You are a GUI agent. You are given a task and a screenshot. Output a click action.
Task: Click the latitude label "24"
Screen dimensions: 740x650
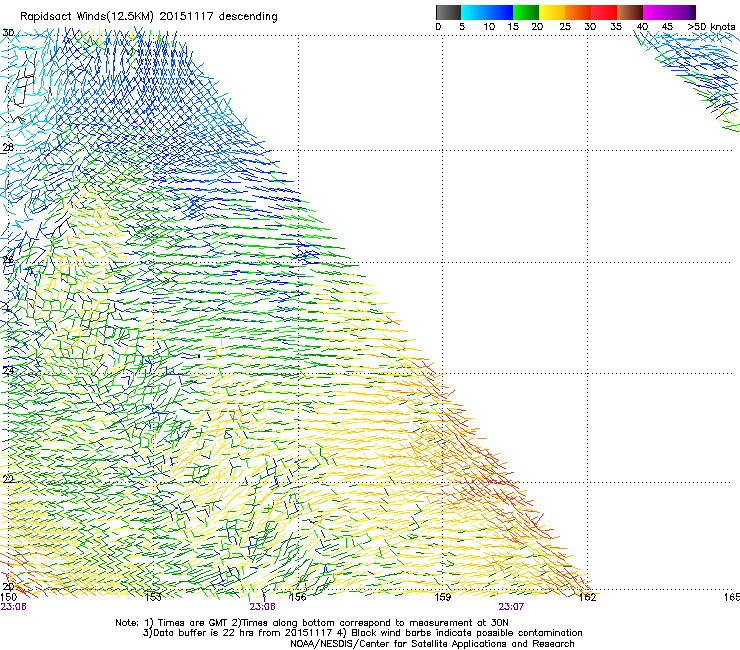tap(8, 371)
